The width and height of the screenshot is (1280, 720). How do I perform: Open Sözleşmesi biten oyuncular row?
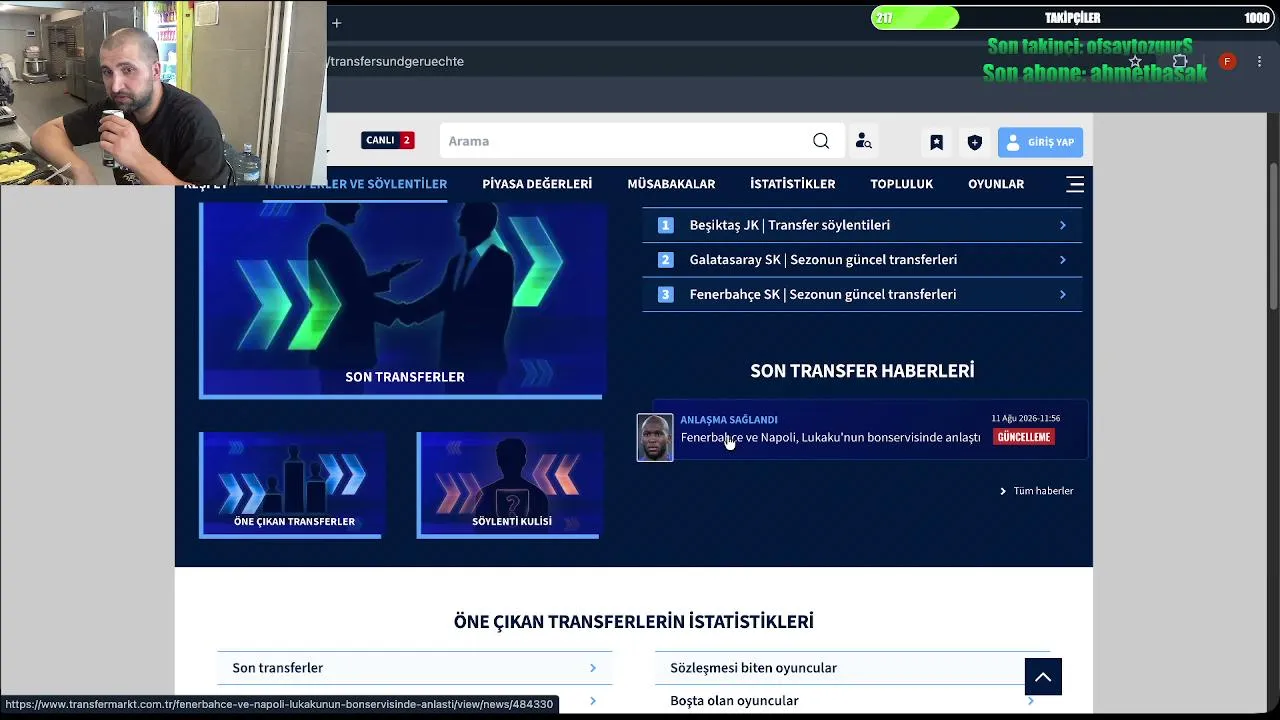click(852, 668)
